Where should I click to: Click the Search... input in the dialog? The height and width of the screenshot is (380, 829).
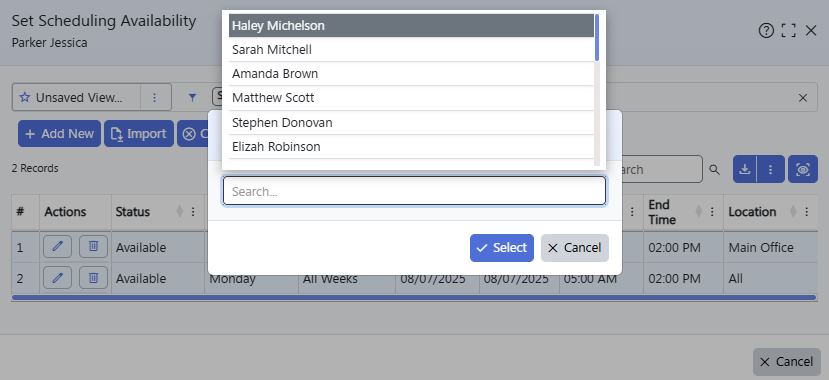click(414, 191)
